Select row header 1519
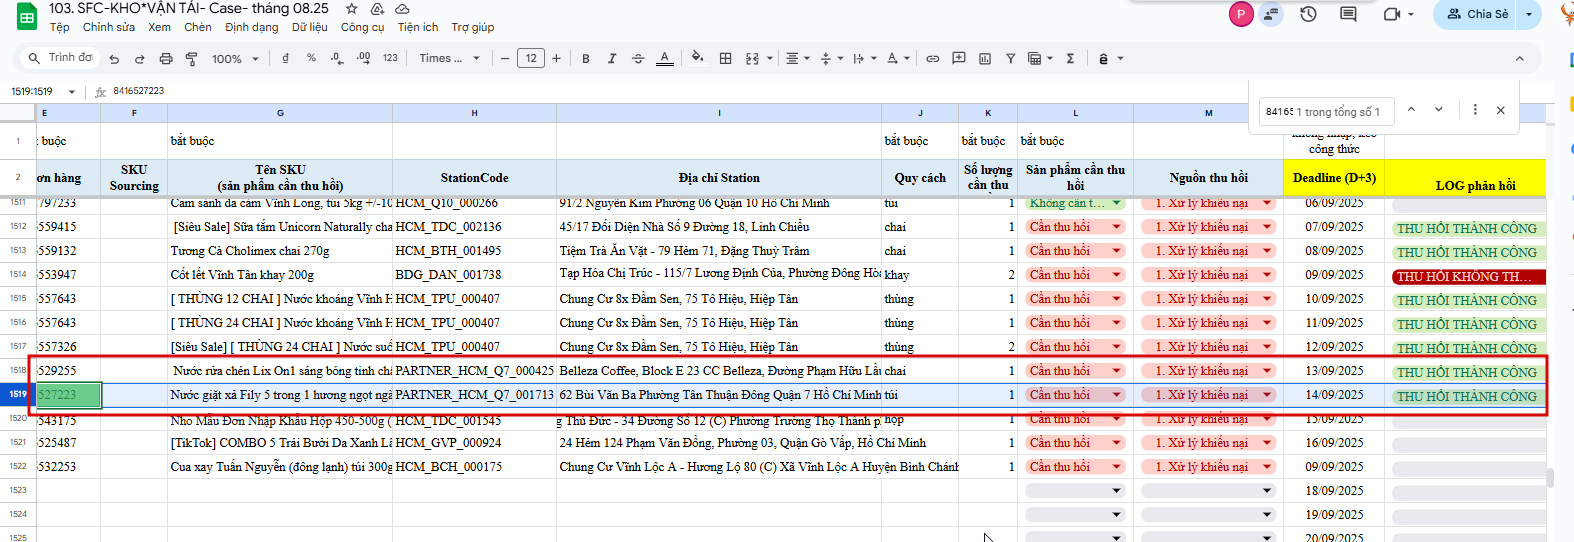The image size is (1574, 542). click(18, 395)
